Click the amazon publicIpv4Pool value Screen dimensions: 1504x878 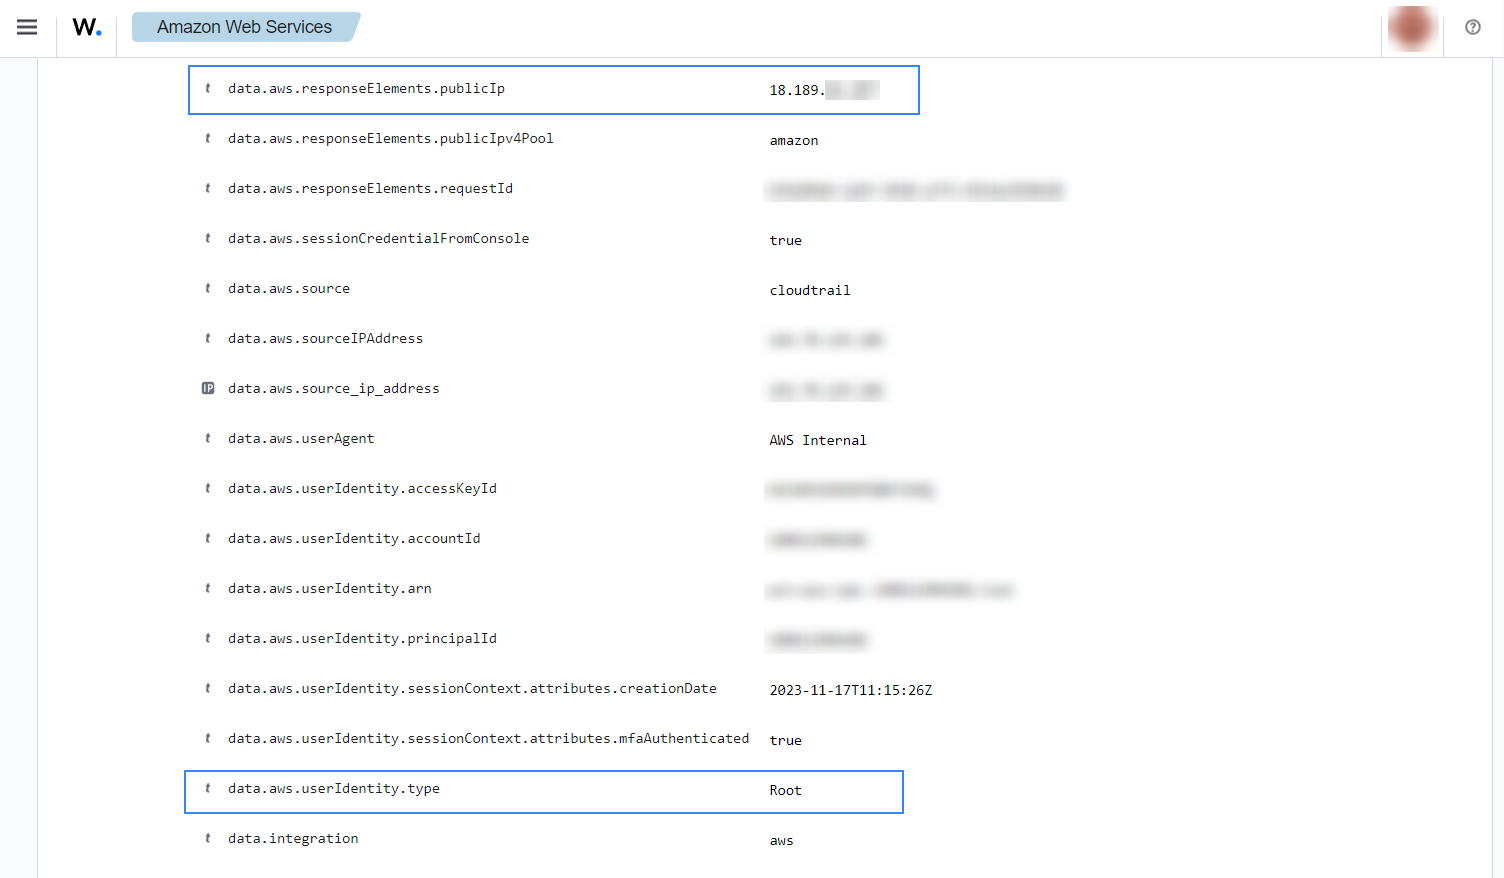pyautogui.click(x=793, y=140)
